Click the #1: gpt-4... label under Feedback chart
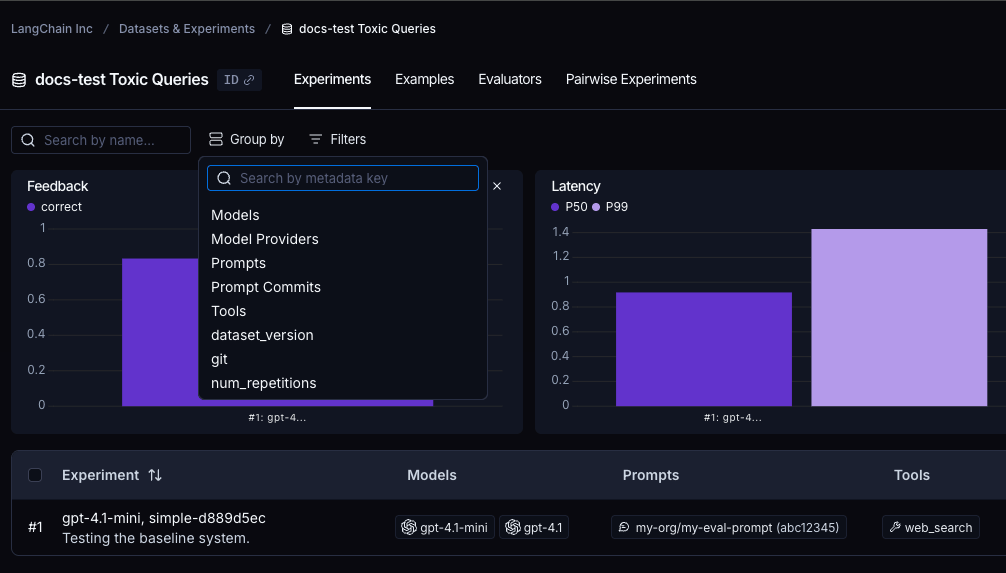 (277, 417)
